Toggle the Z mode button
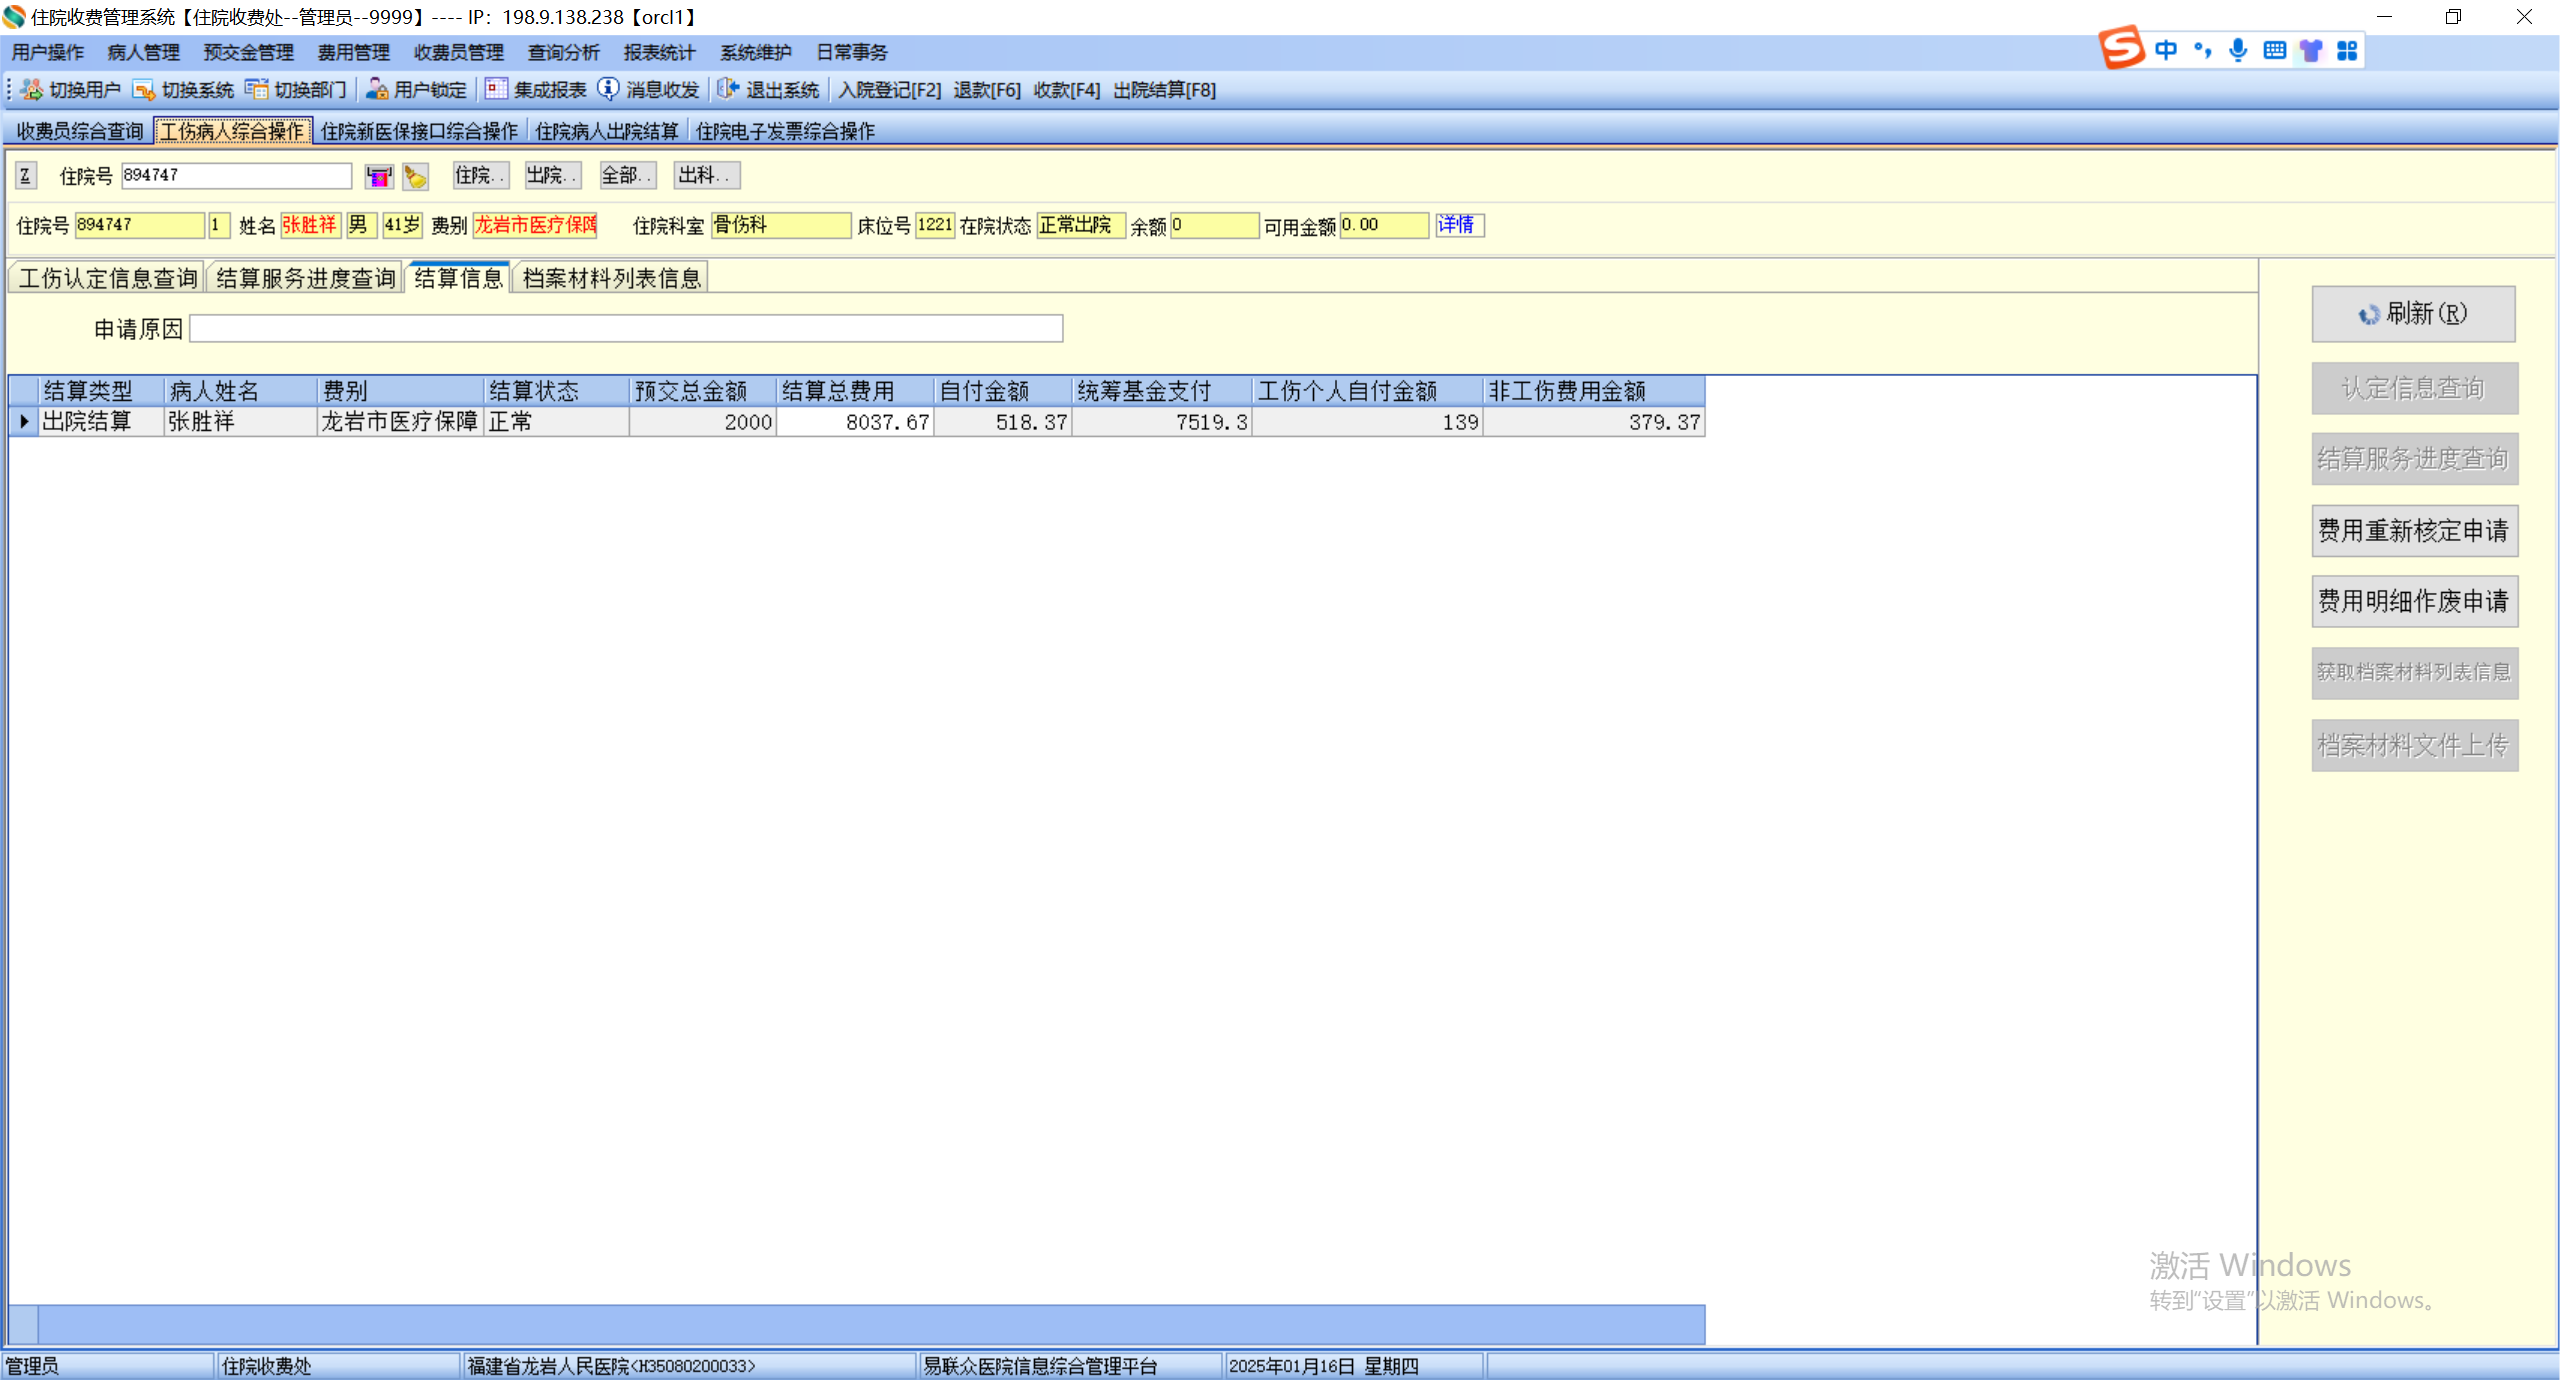Image resolution: width=2561 pixels, height=1380 pixels. point(26,176)
